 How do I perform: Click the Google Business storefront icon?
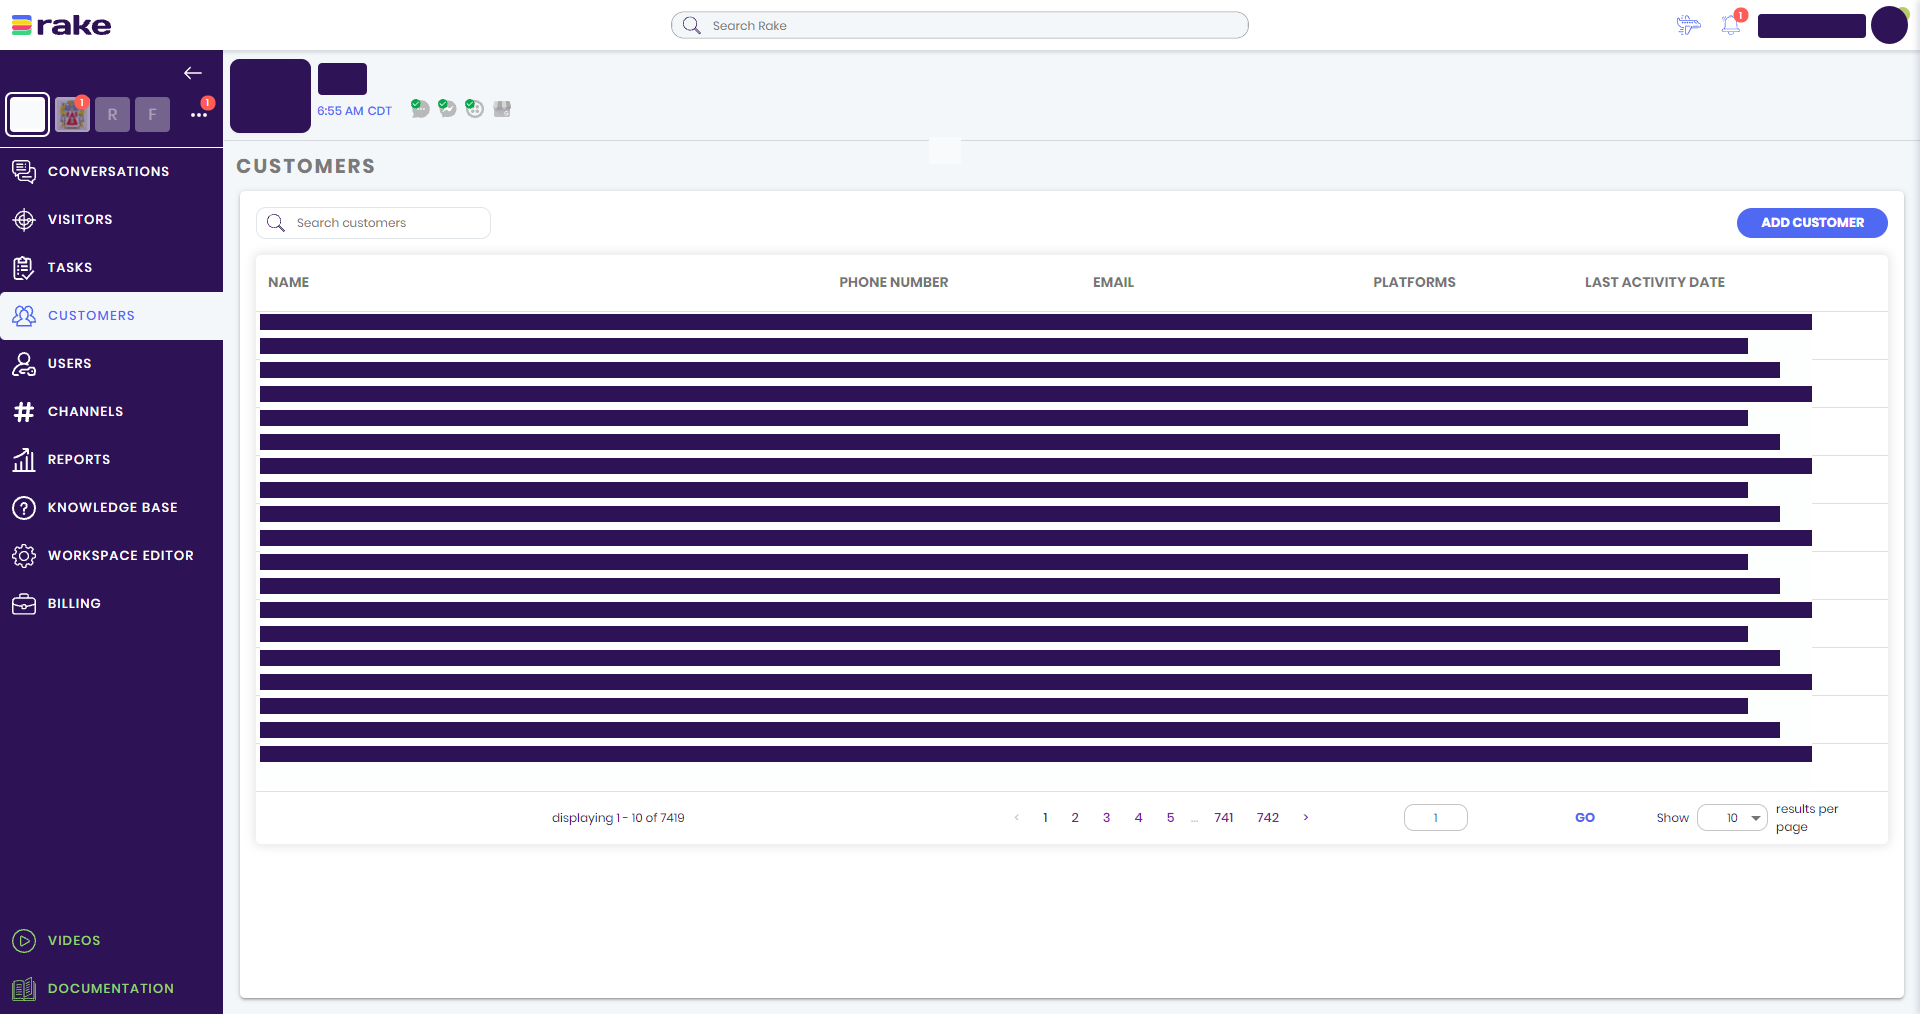click(x=502, y=109)
